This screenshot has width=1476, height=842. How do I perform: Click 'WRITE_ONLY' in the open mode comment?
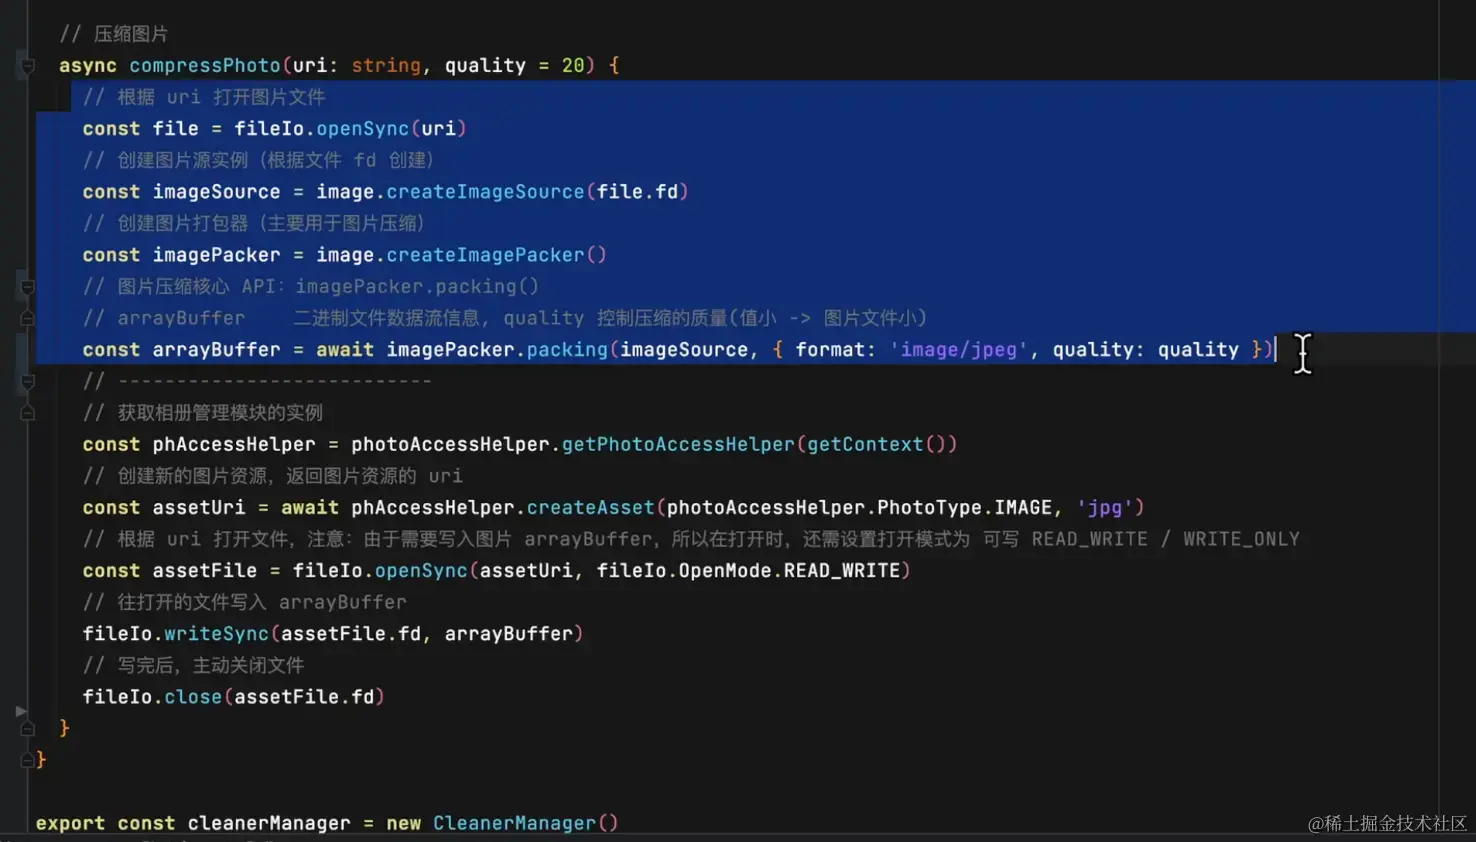[1241, 540]
